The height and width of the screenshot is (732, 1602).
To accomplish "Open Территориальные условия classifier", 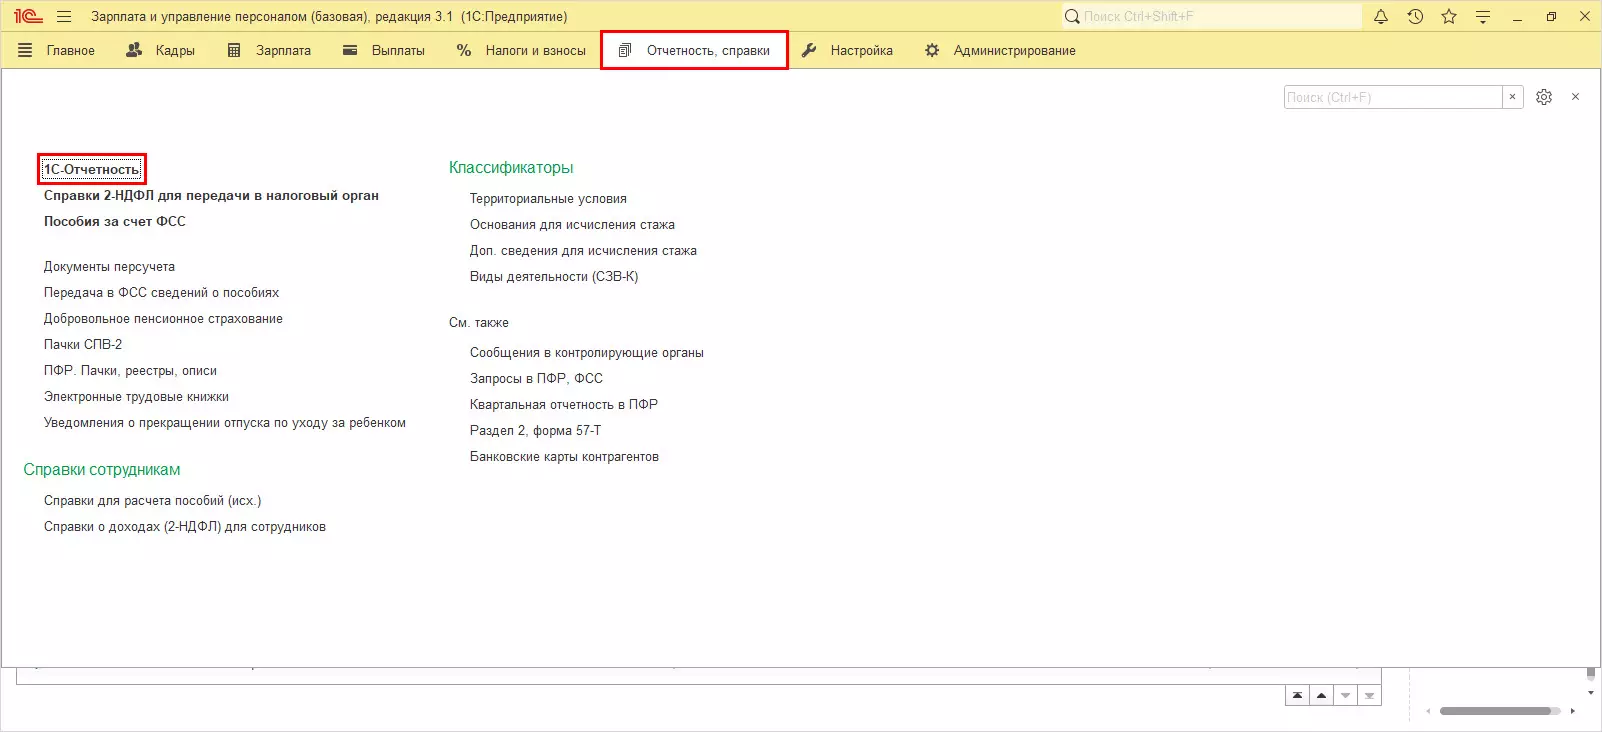I will pos(548,198).
